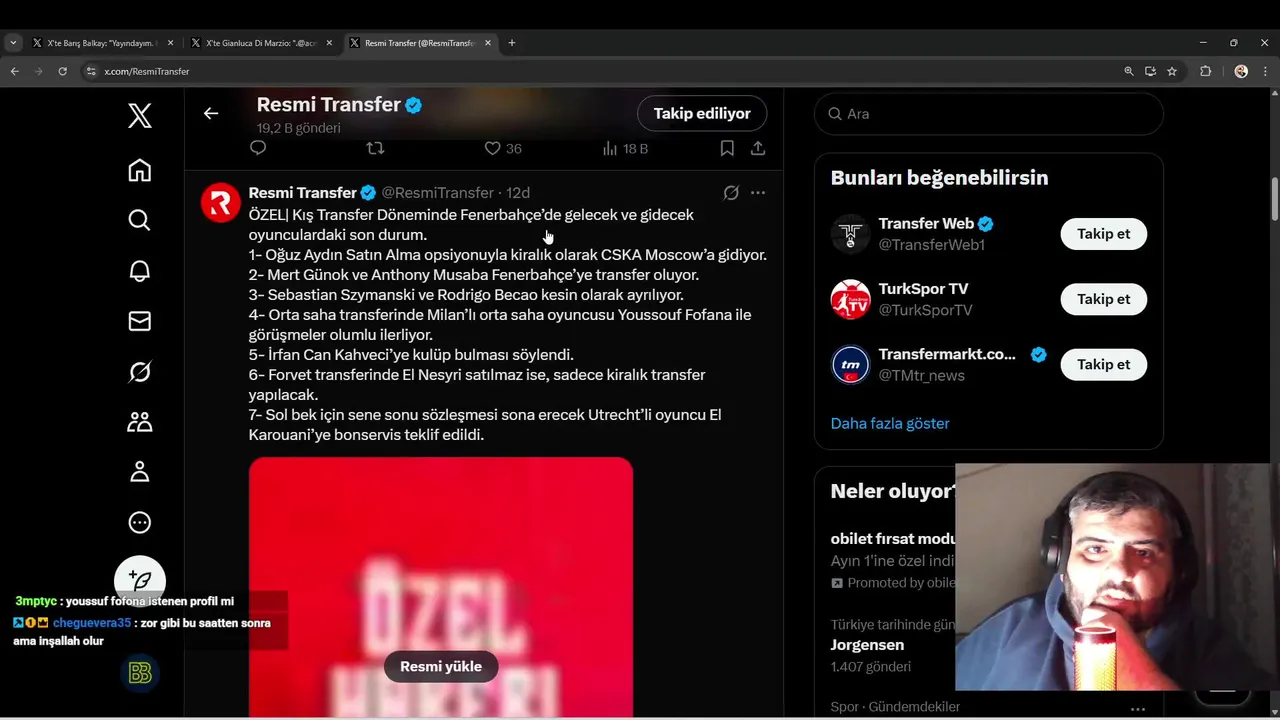The image size is (1280, 720).
Task: Click the blurred ÖZEL tweet image
Action: point(441,587)
